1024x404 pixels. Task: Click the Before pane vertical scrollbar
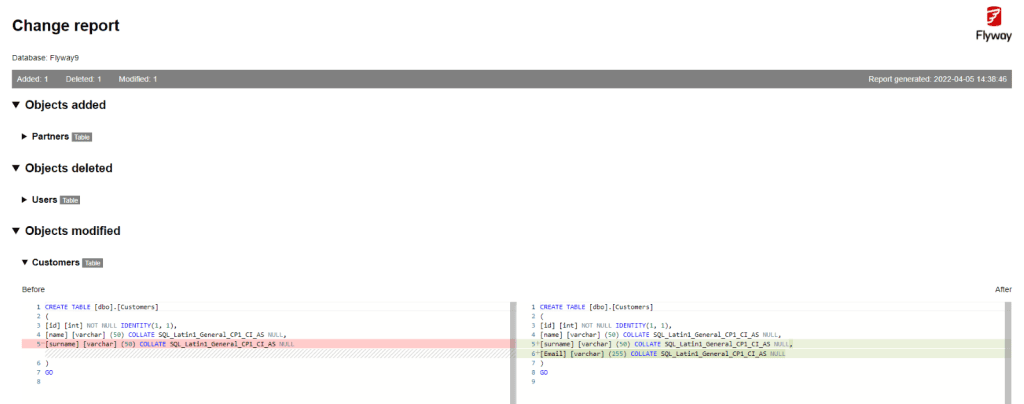[x=513, y=350]
